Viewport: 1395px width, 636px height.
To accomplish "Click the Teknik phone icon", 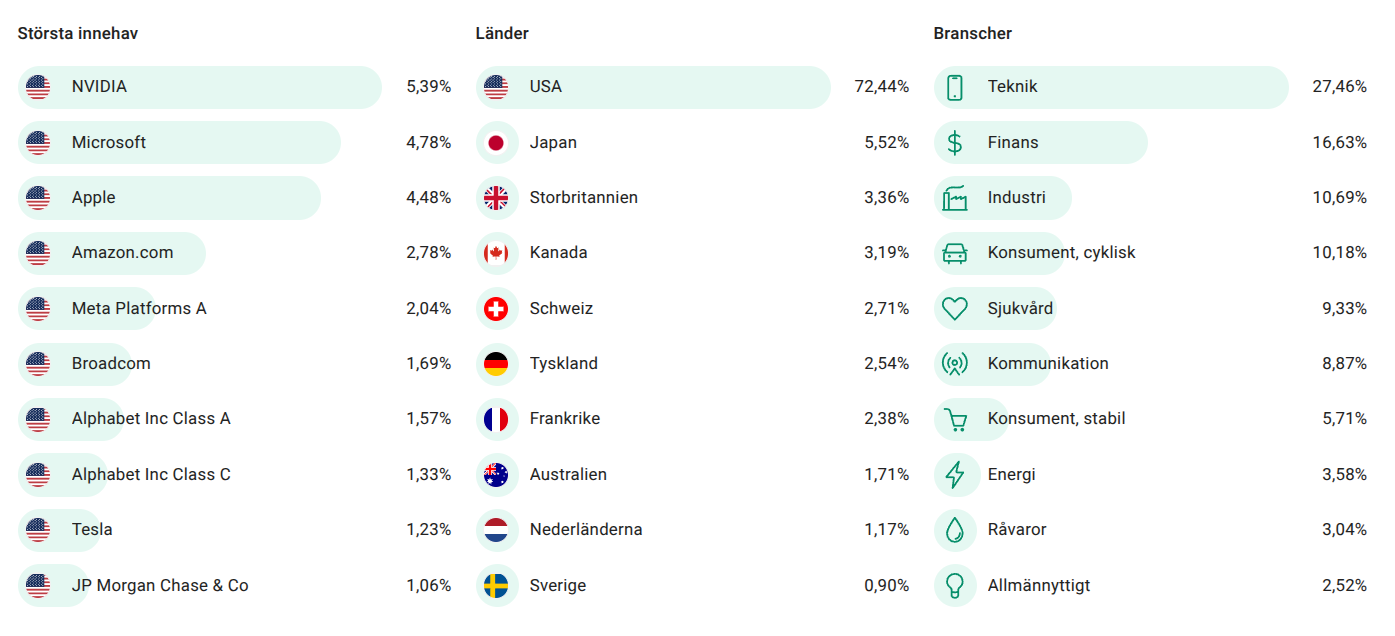I will click(x=955, y=87).
